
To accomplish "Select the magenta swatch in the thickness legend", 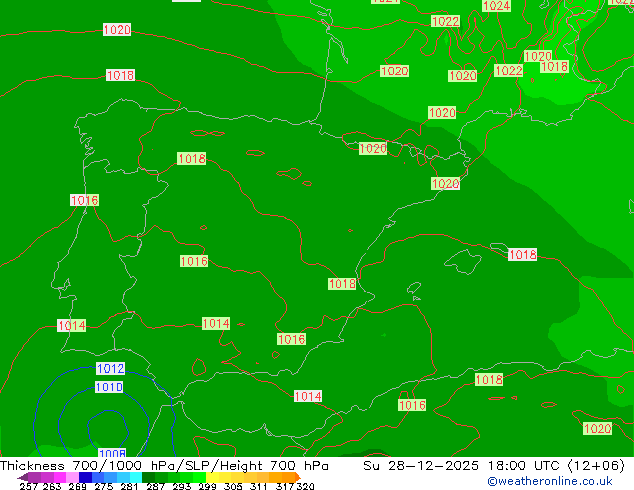I will 59,477.
